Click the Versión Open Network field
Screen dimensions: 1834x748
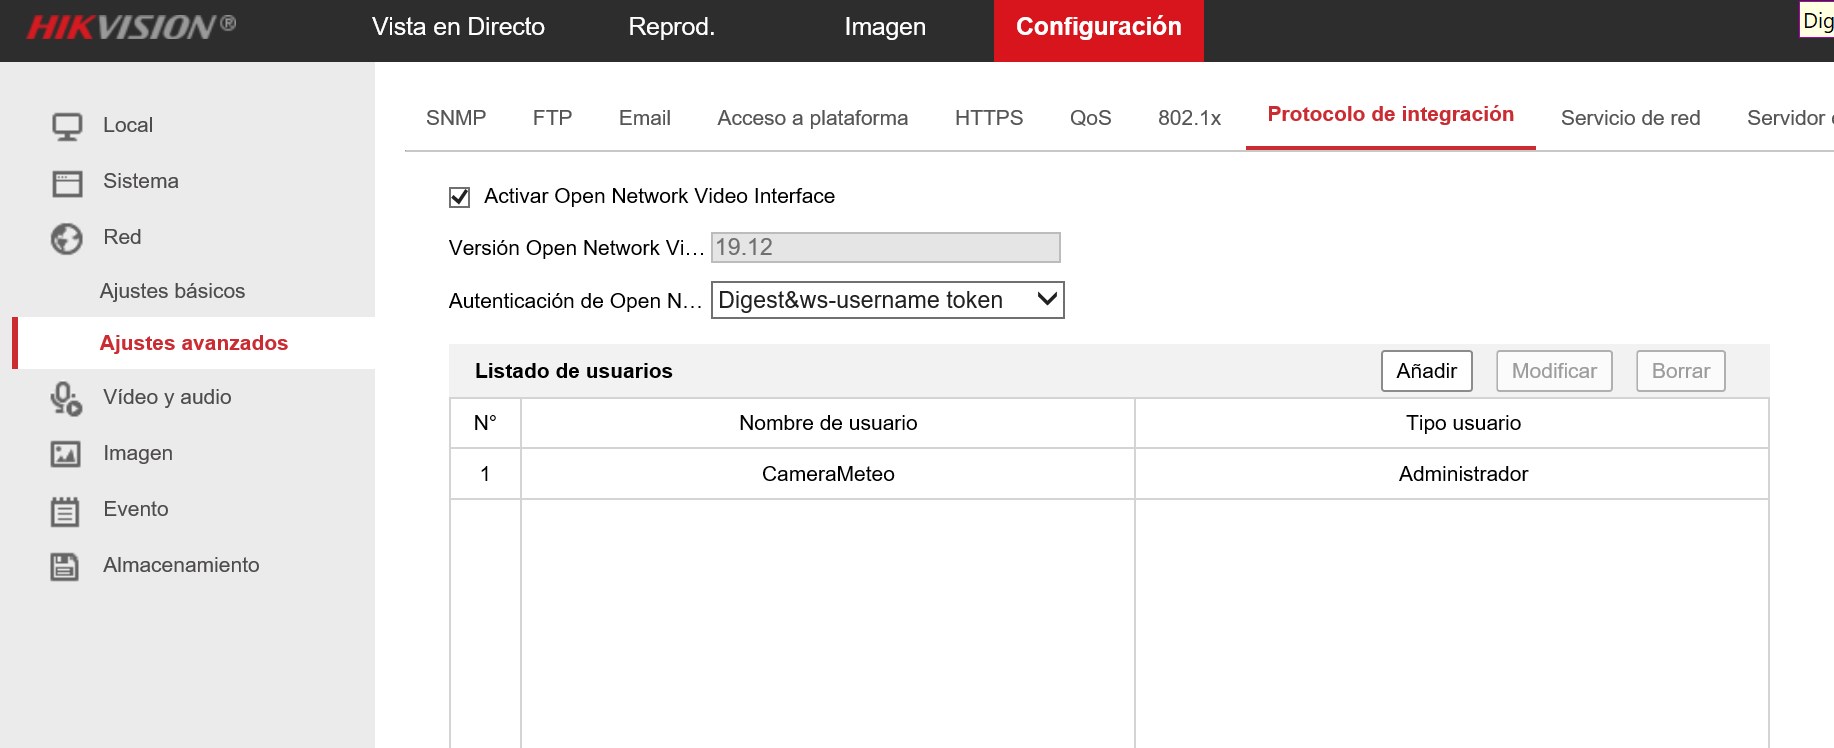pyautogui.click(x=885, y=247)
